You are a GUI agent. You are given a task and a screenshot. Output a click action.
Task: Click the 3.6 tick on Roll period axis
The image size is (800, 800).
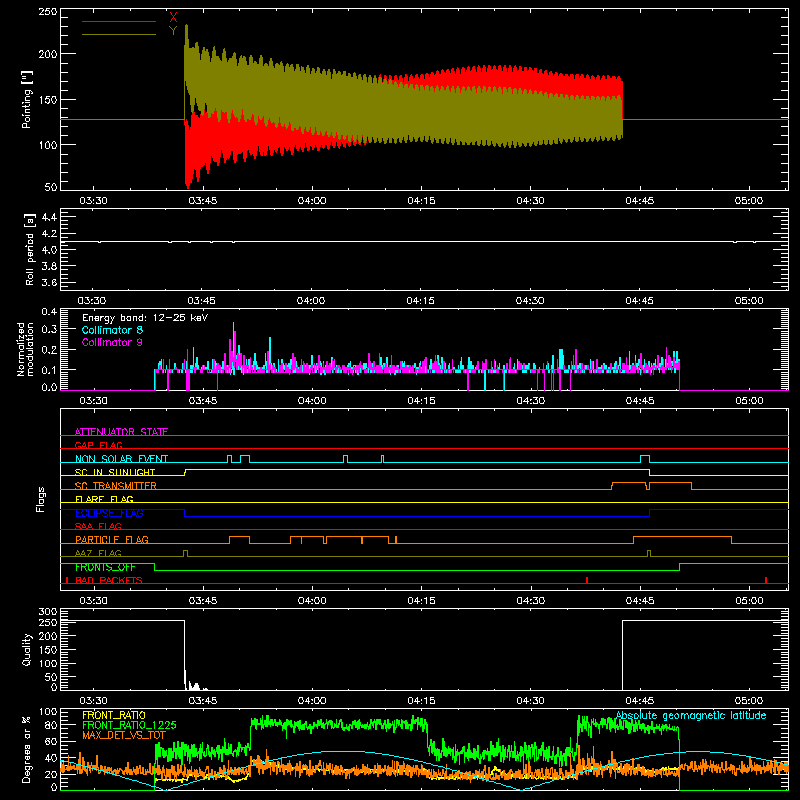coord(49,282)
